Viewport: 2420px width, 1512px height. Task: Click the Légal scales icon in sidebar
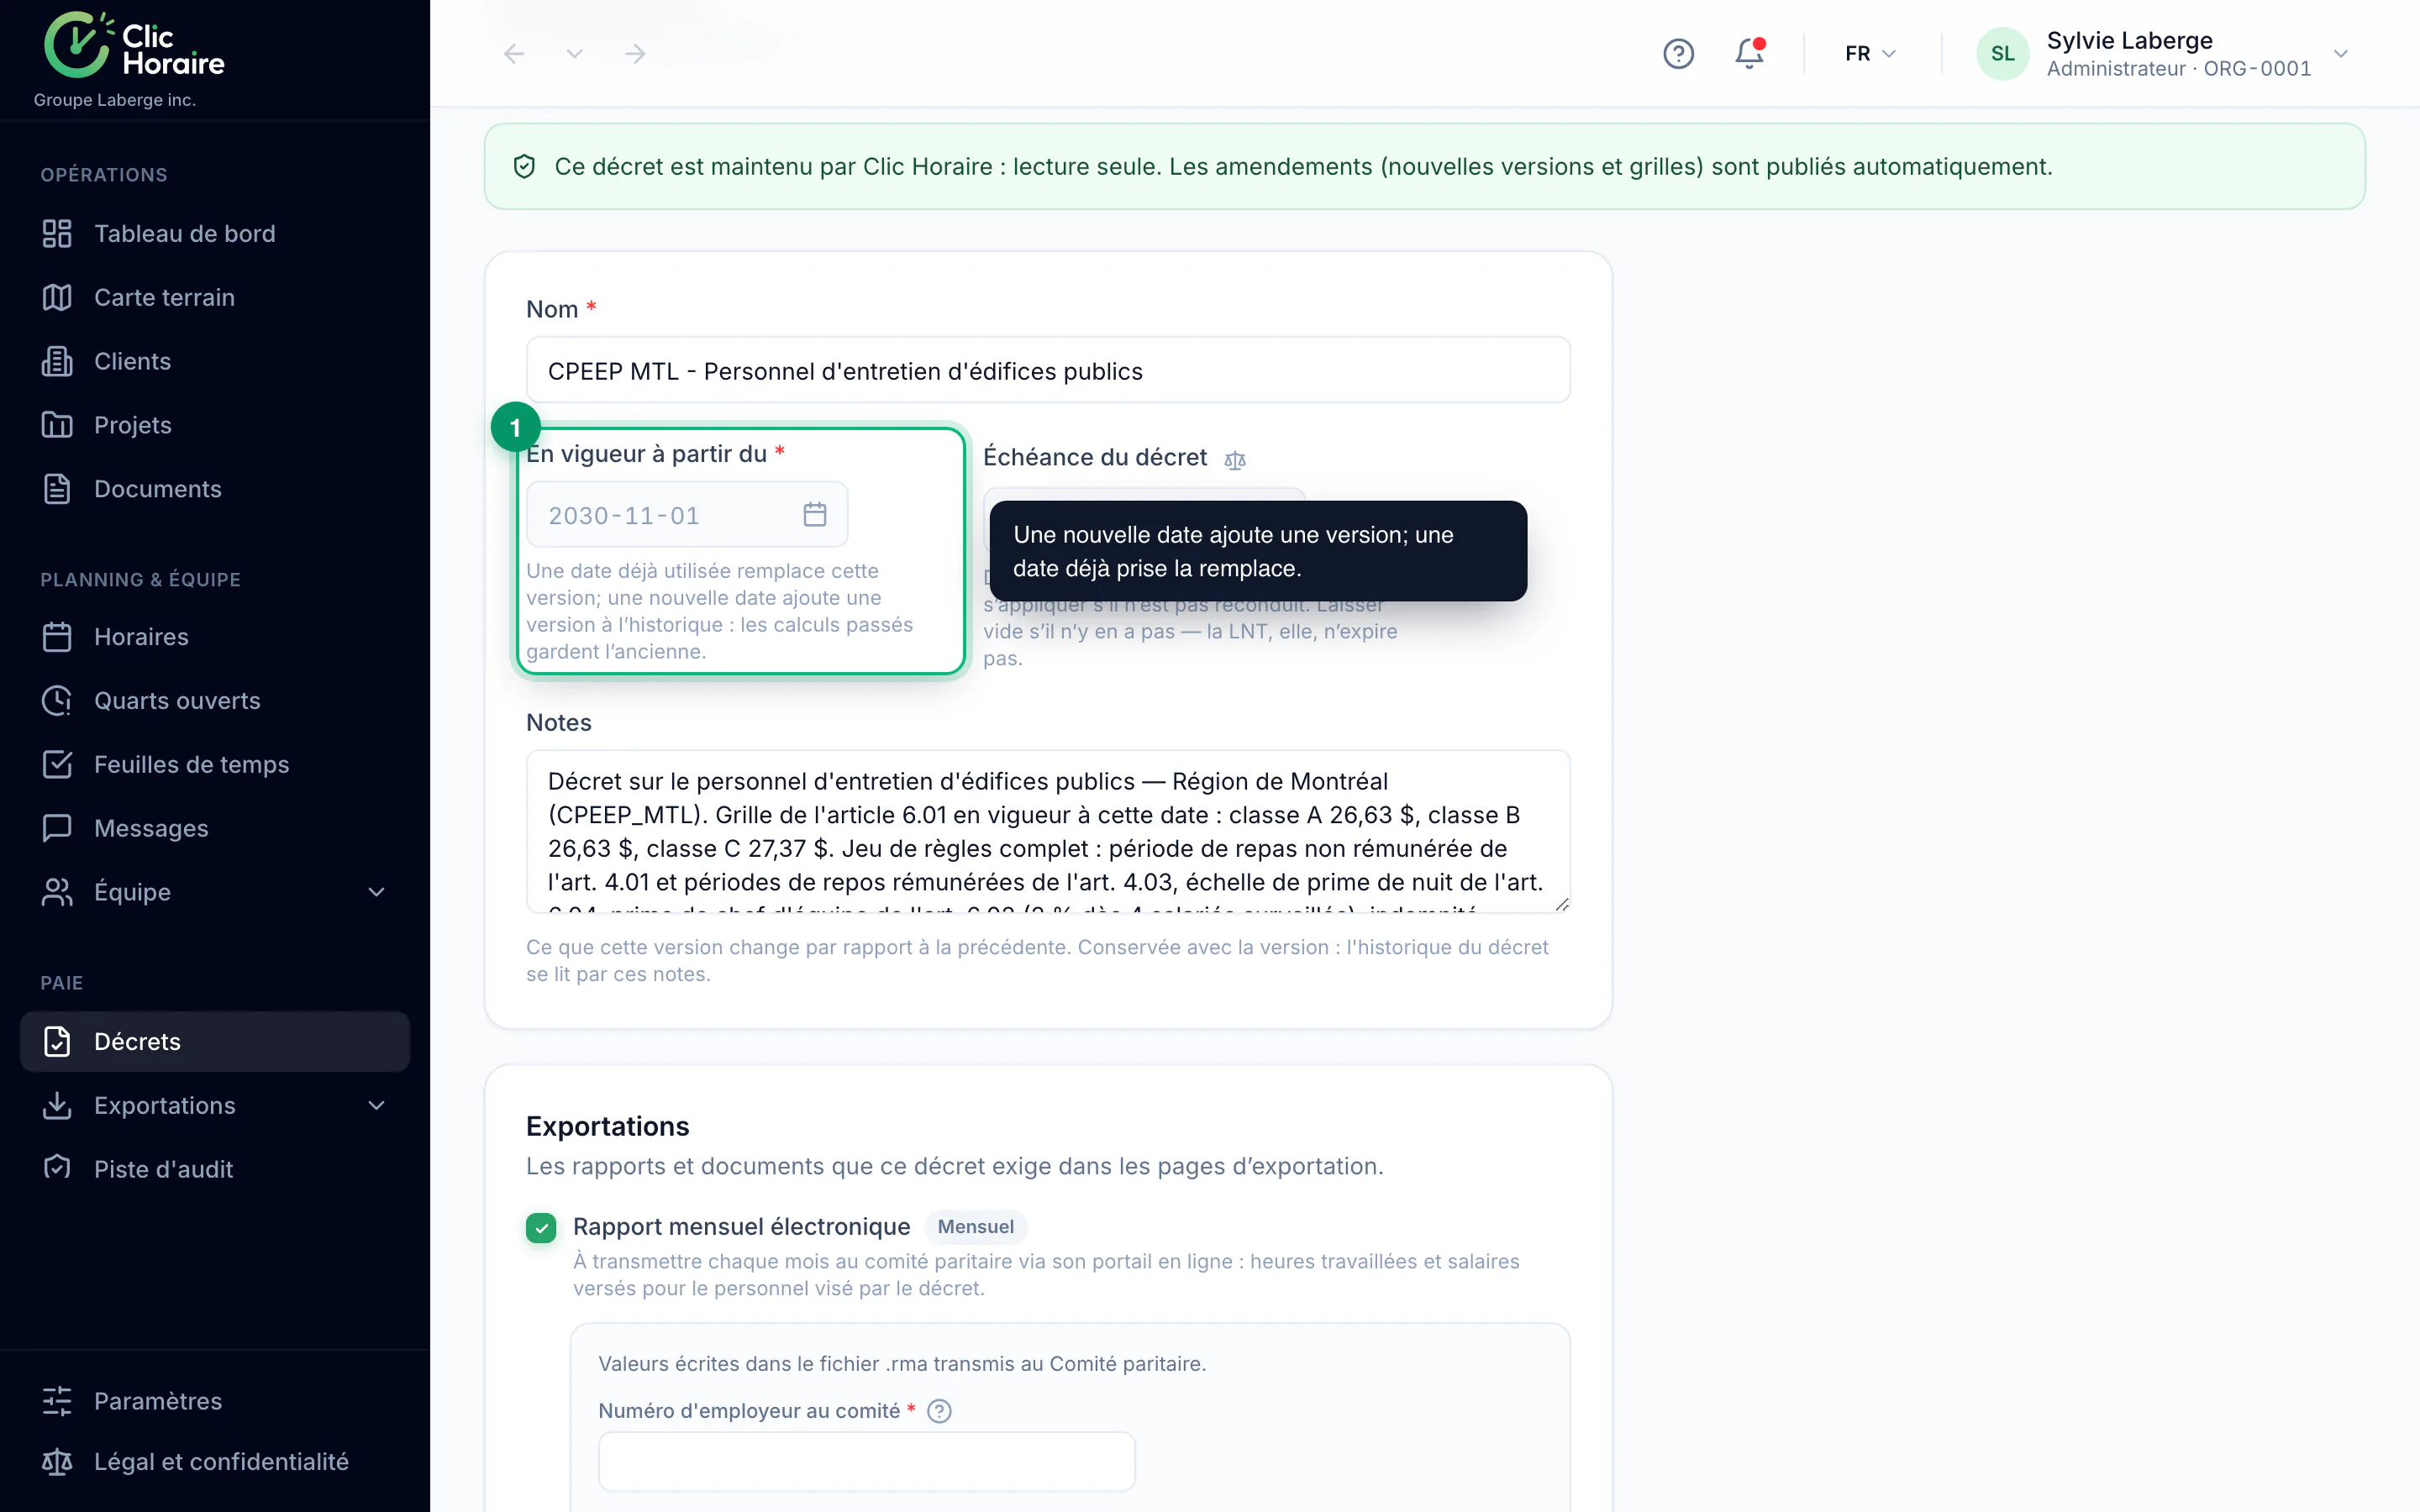57,1462
